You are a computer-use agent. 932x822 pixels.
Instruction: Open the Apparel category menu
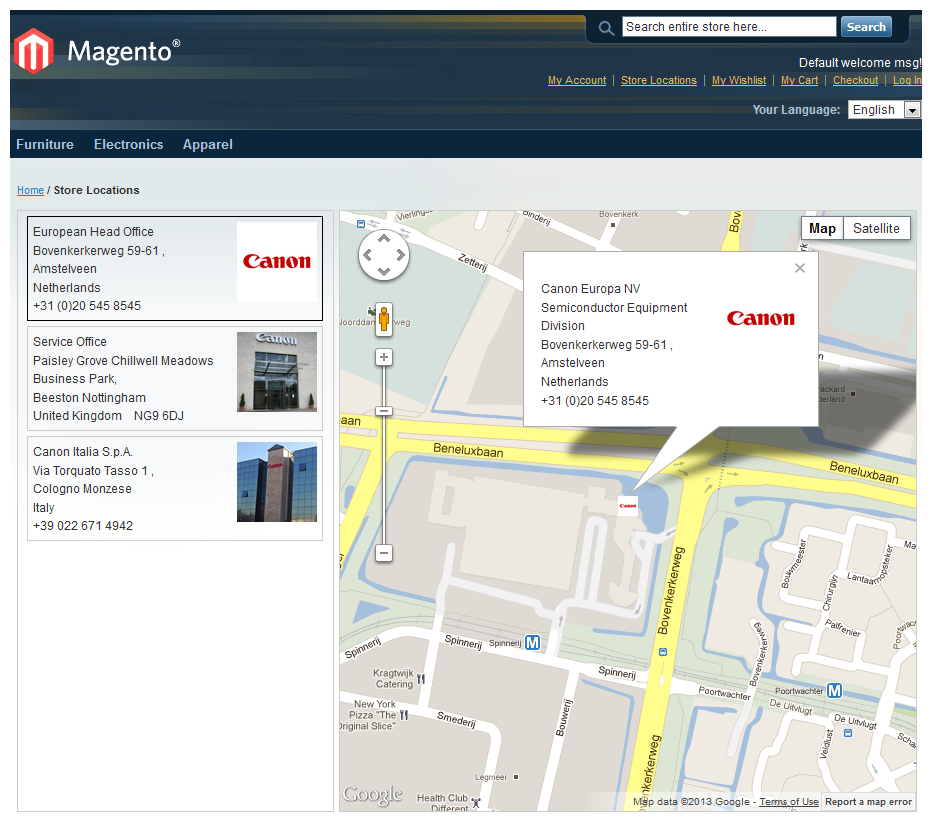(x=207, y=144)
